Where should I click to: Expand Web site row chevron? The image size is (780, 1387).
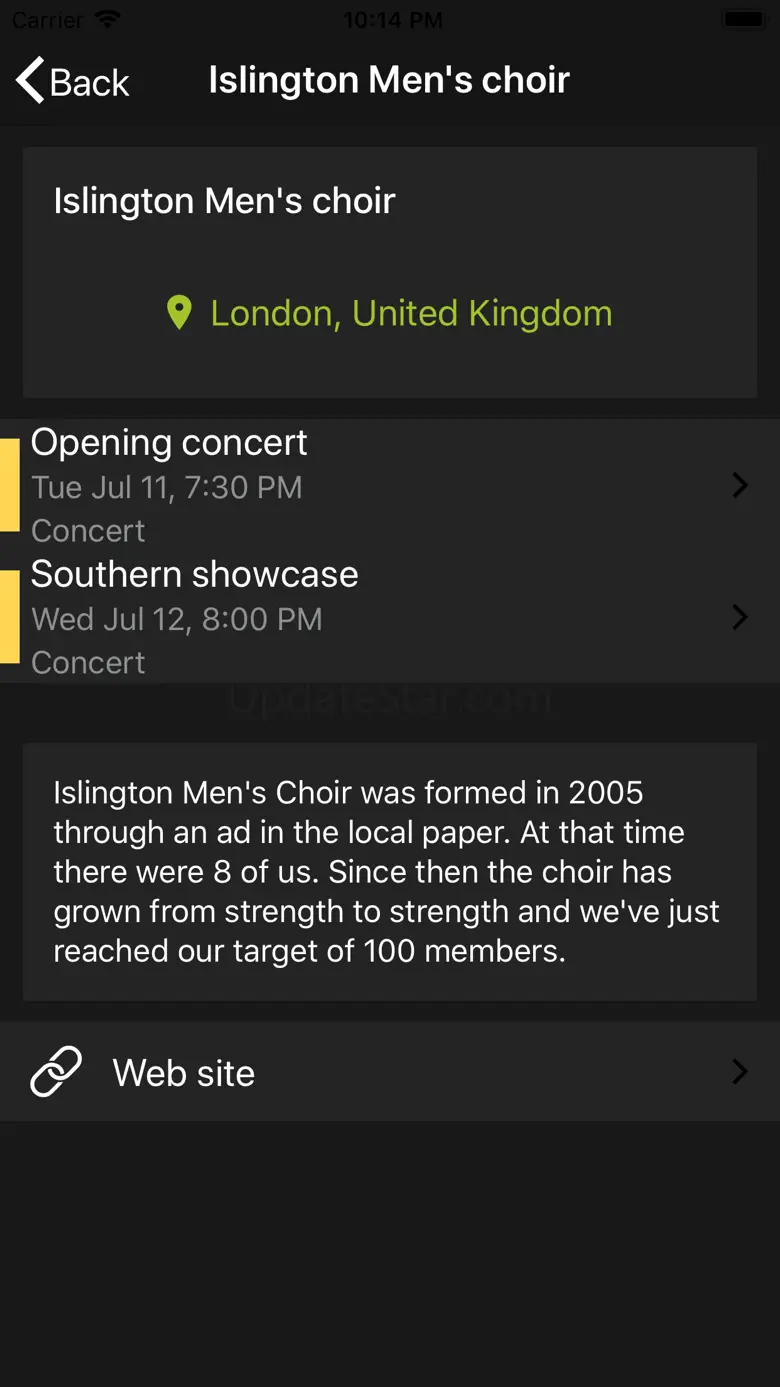[x=740, y=1072]
